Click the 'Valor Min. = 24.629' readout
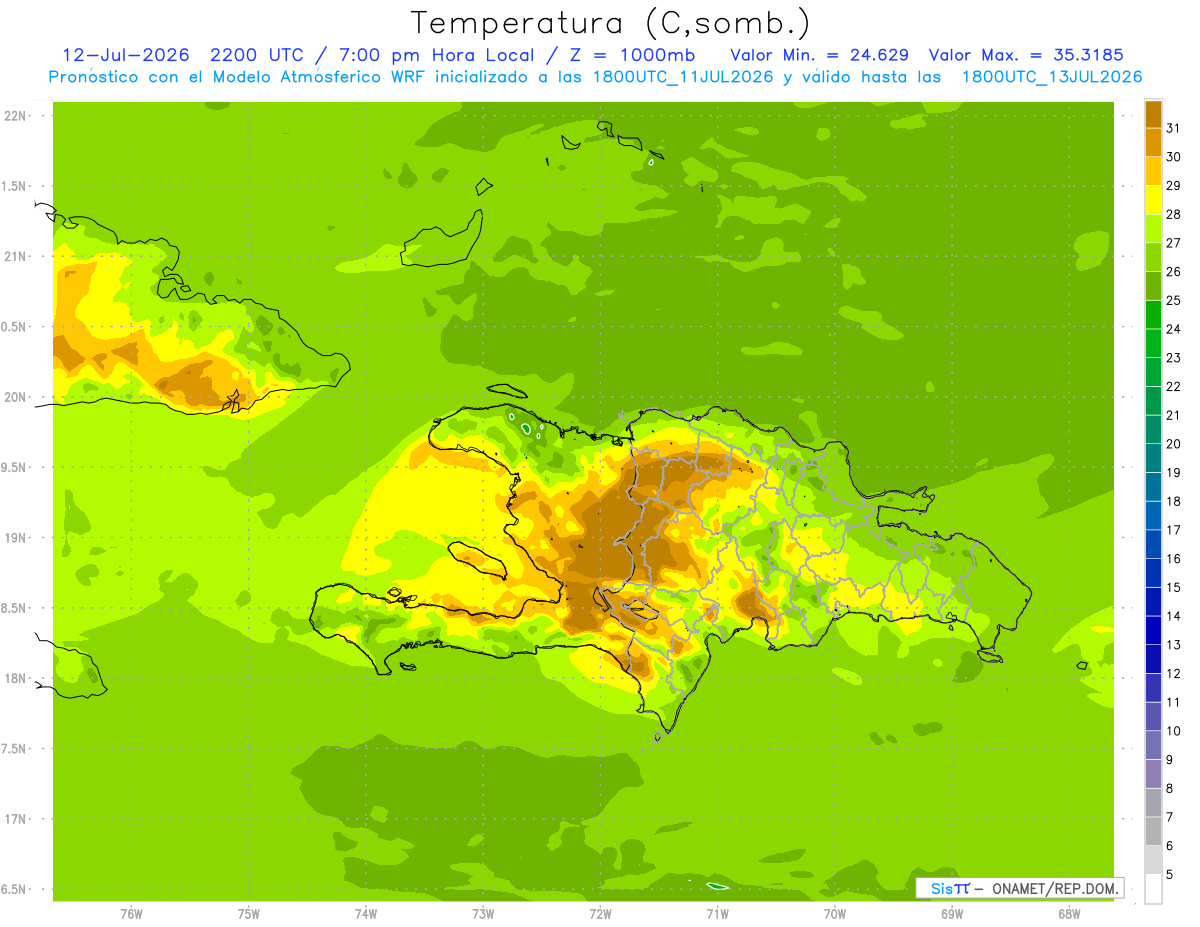Image resolution: width=1200 pixels, height=927 pixels. 819,55
